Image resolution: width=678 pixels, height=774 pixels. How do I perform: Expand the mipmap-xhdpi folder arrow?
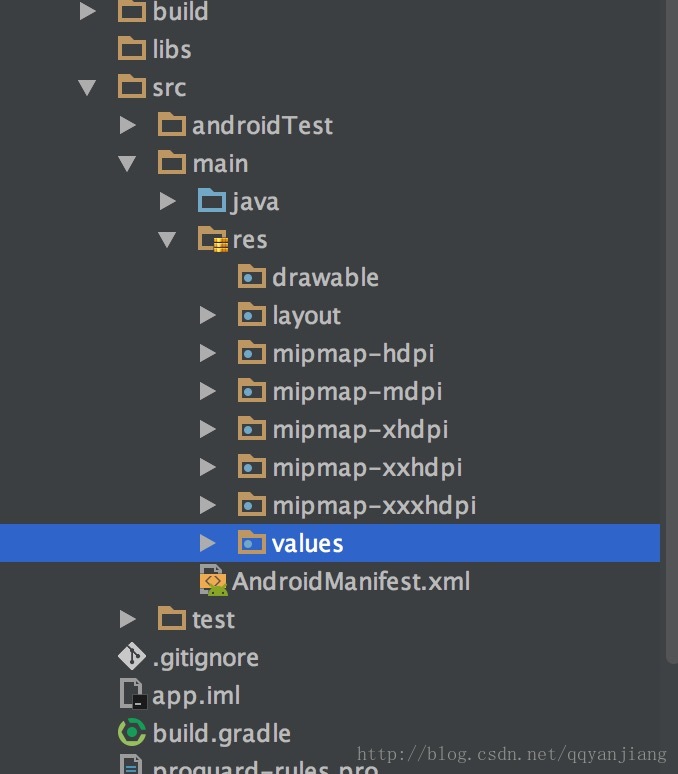click(x=207, y=429)
